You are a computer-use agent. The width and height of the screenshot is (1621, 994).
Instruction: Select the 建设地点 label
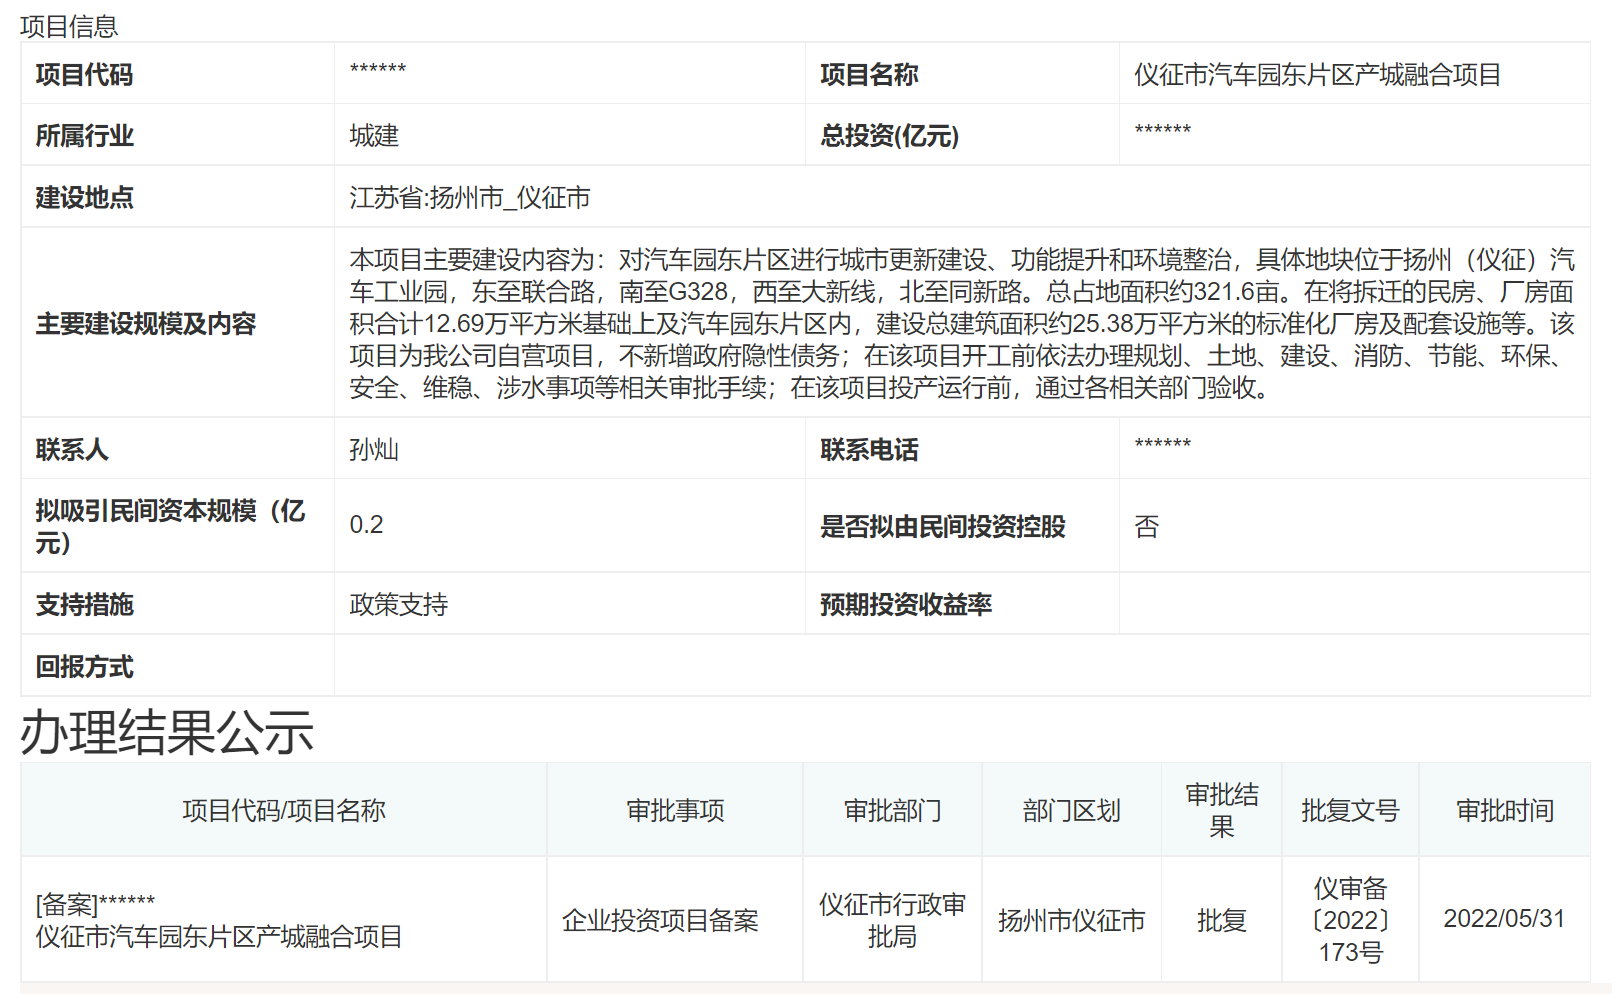84,198
